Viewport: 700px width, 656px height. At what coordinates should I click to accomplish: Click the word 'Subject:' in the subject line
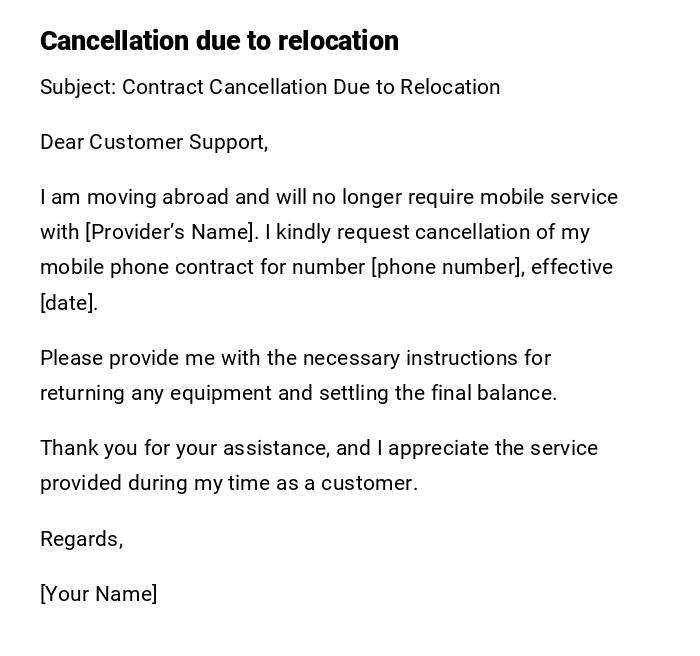click(78, 87)
